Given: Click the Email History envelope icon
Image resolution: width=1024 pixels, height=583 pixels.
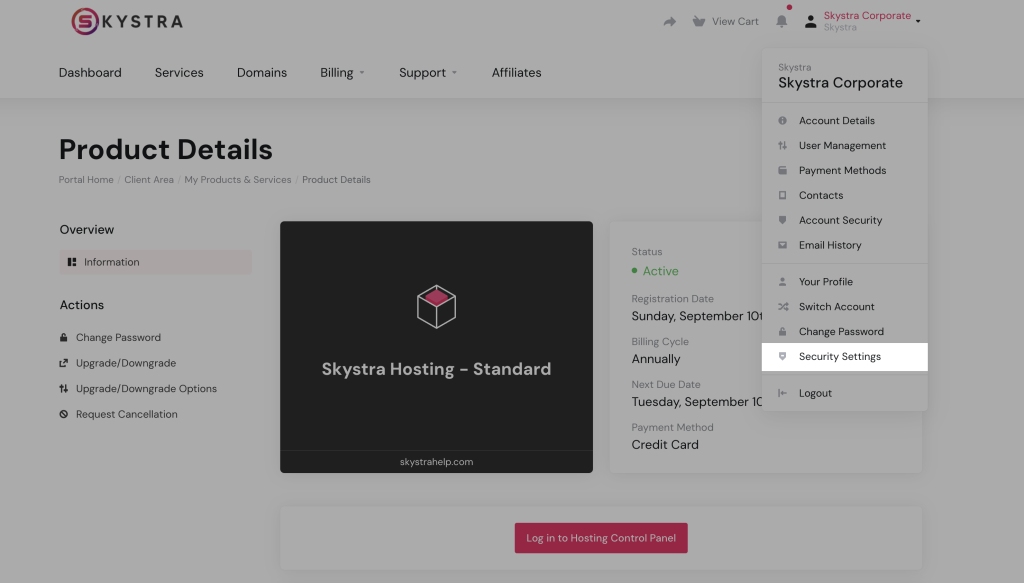Looking at the screenshot, I should pos(782,246).
